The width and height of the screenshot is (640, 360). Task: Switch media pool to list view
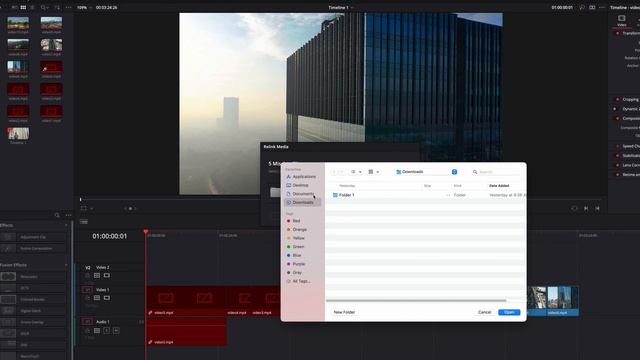(32, 7)
